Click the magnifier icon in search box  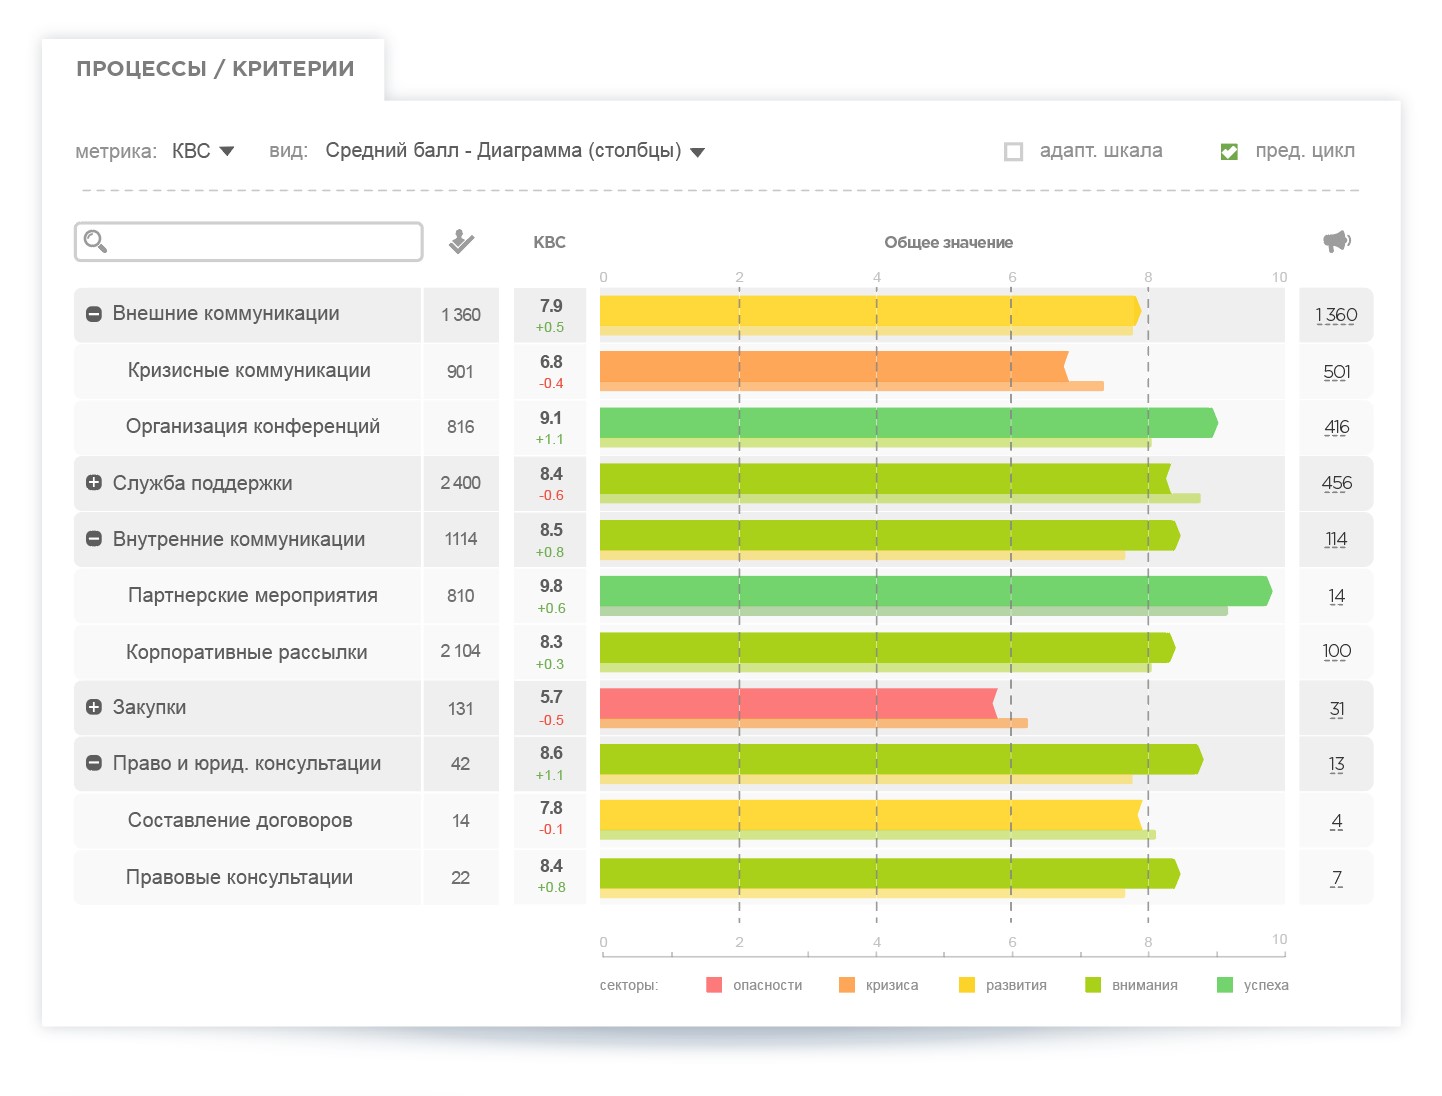tap(95, 241)
